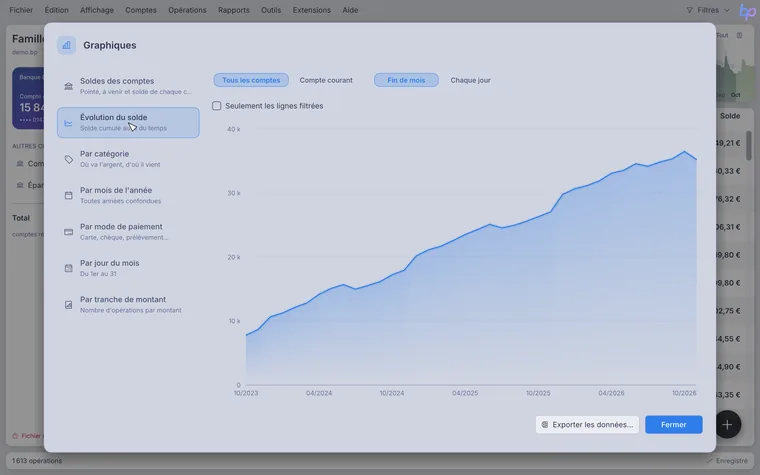Click the vertical scrollbar in the main window

pos(748,145)
